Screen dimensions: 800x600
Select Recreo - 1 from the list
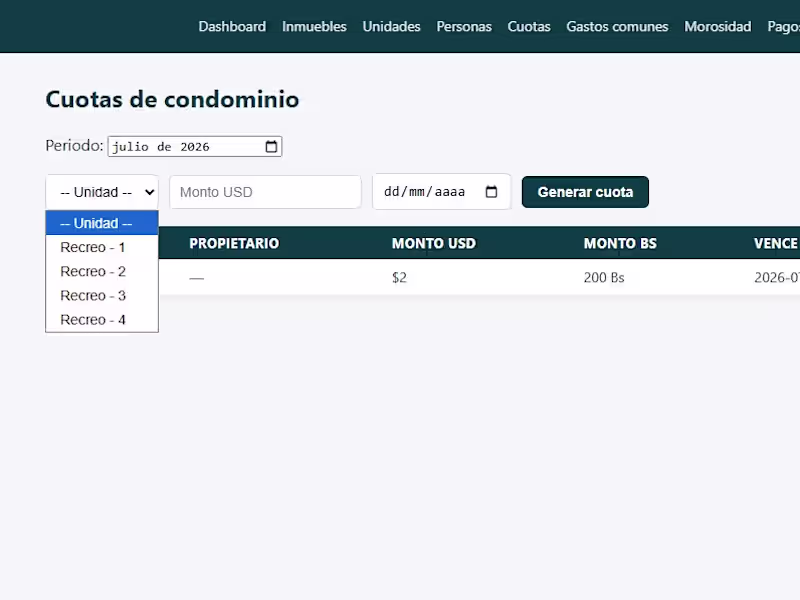click(102, 247)
